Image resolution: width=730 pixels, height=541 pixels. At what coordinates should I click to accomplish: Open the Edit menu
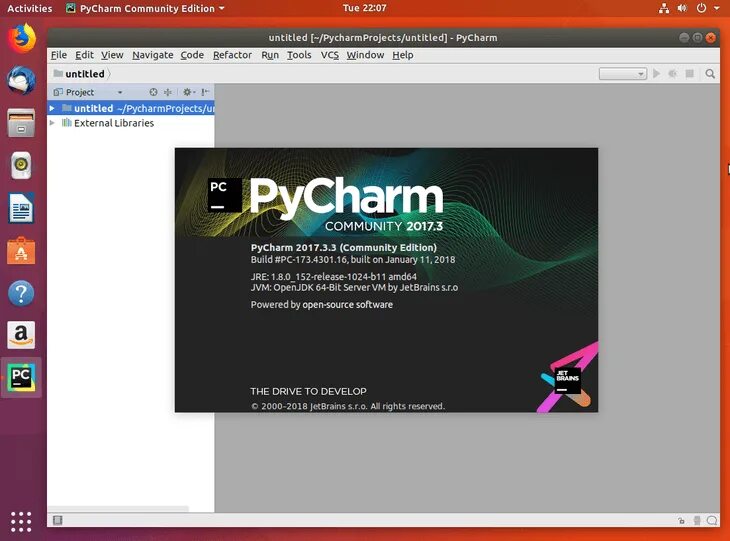pos(84,55)
